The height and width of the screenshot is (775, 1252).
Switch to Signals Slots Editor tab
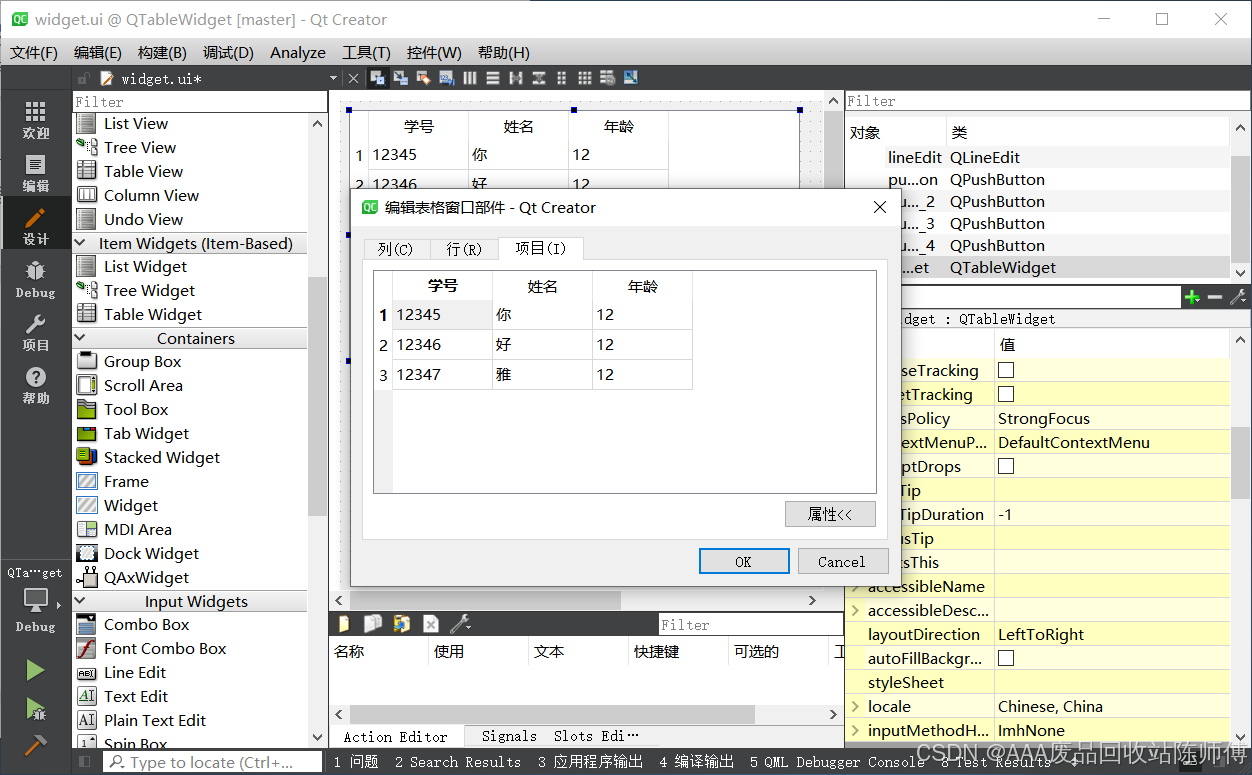point(560,736)
